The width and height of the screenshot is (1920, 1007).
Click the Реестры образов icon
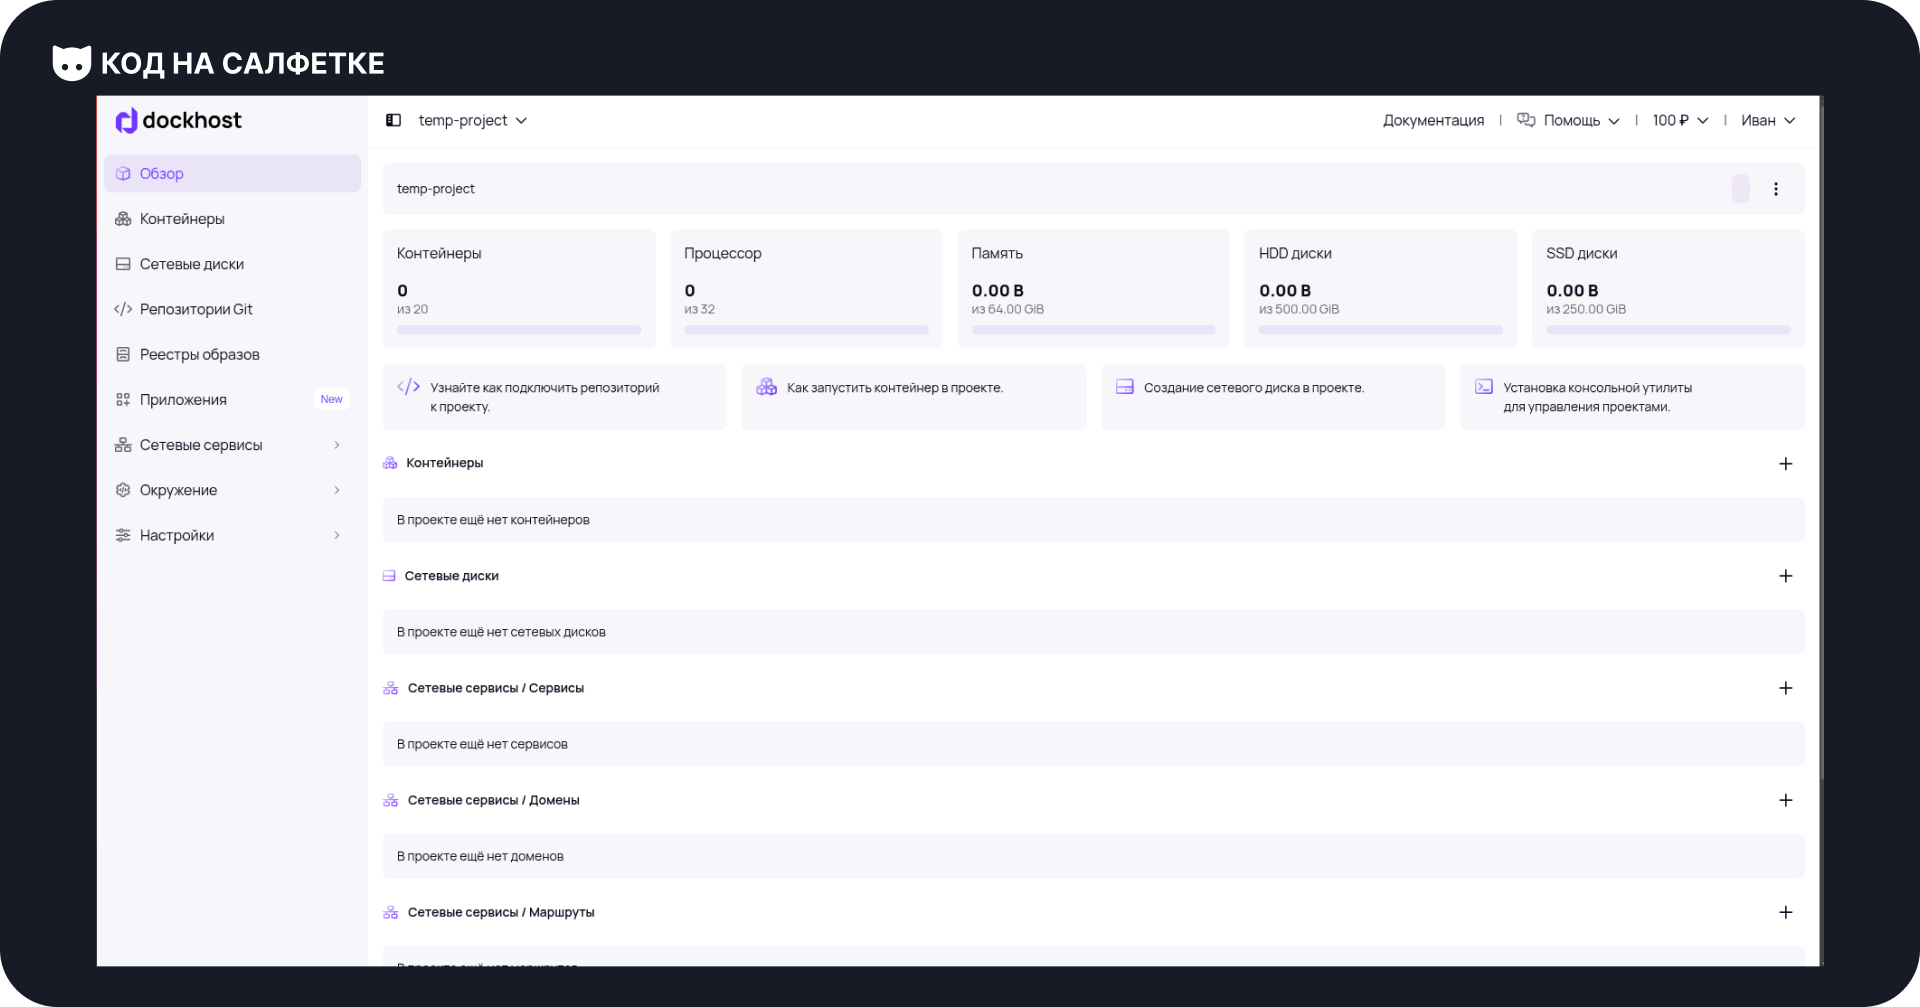[x=123, y=354]
